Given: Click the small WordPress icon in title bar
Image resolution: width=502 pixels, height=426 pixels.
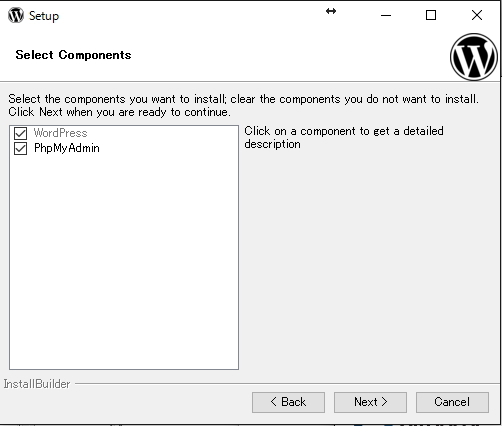Looking at the screenshot, I should pyautogui.click(x=16, y=15).
